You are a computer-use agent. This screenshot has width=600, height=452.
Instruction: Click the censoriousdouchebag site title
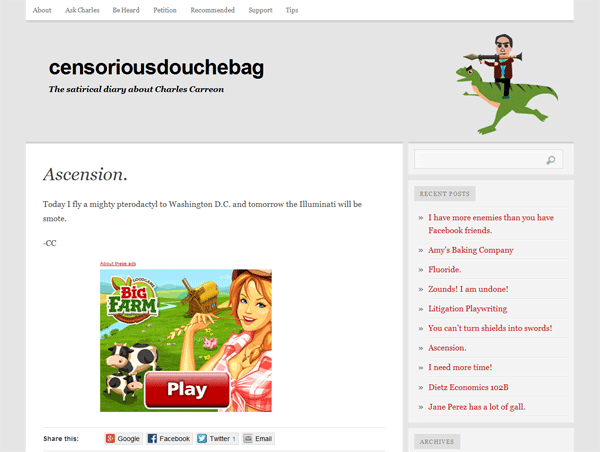pos(156,67)
